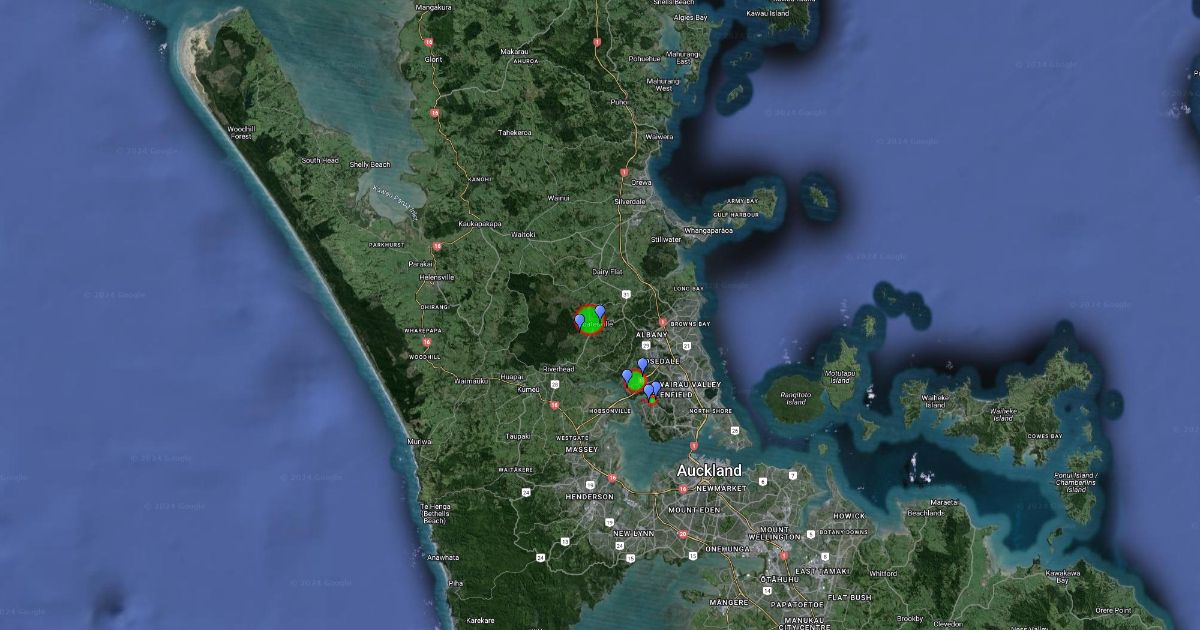Click the small green marker beside Glenfield

pyautogui.click(x=652, y=399)
